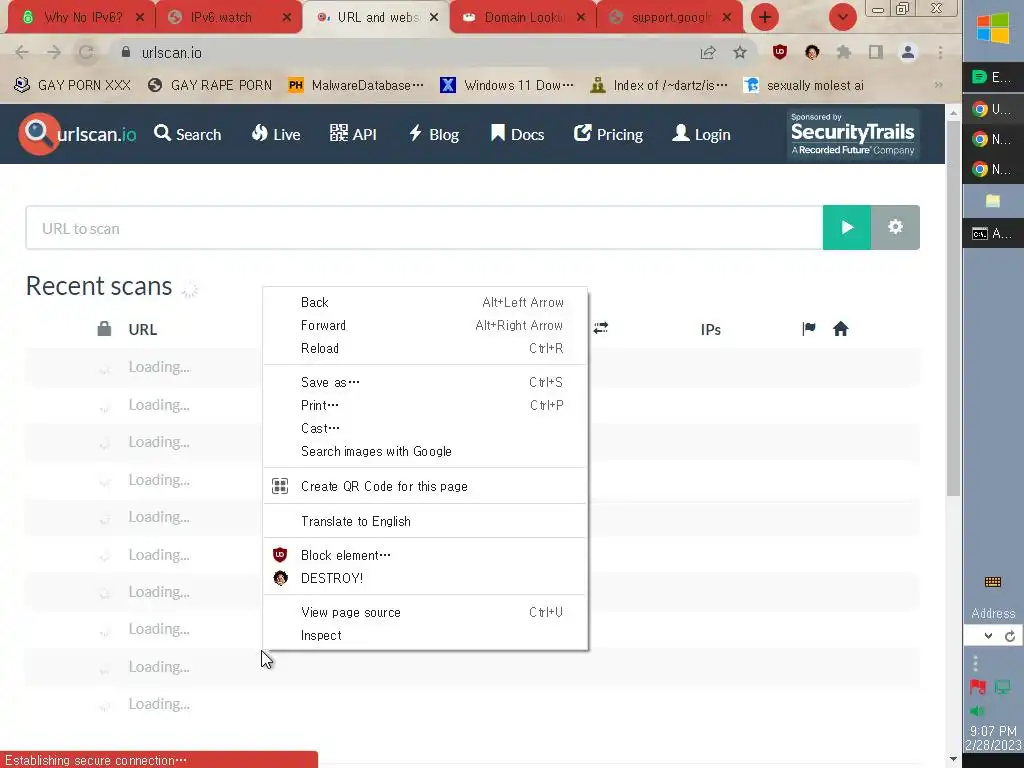Switch to the Why No IPv6? tab
1024x768 pixels.
(x=82, y=18)
